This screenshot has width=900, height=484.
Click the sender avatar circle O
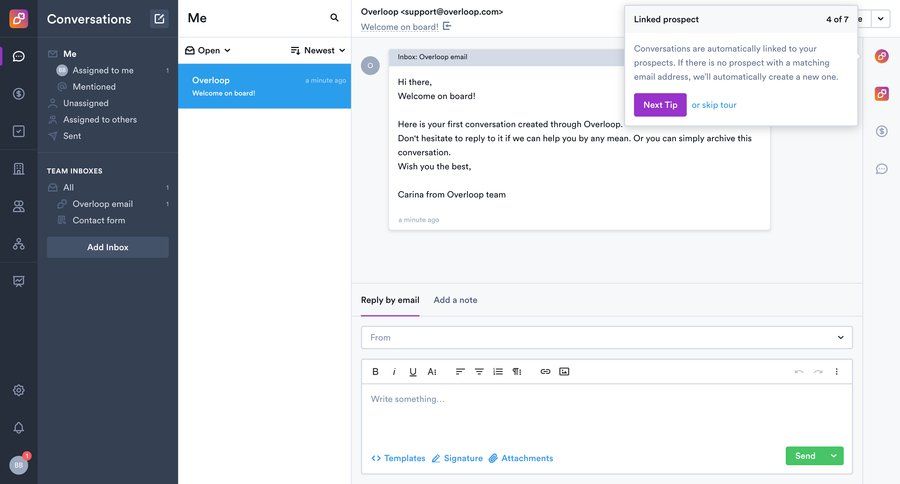[x=370, y=65]
